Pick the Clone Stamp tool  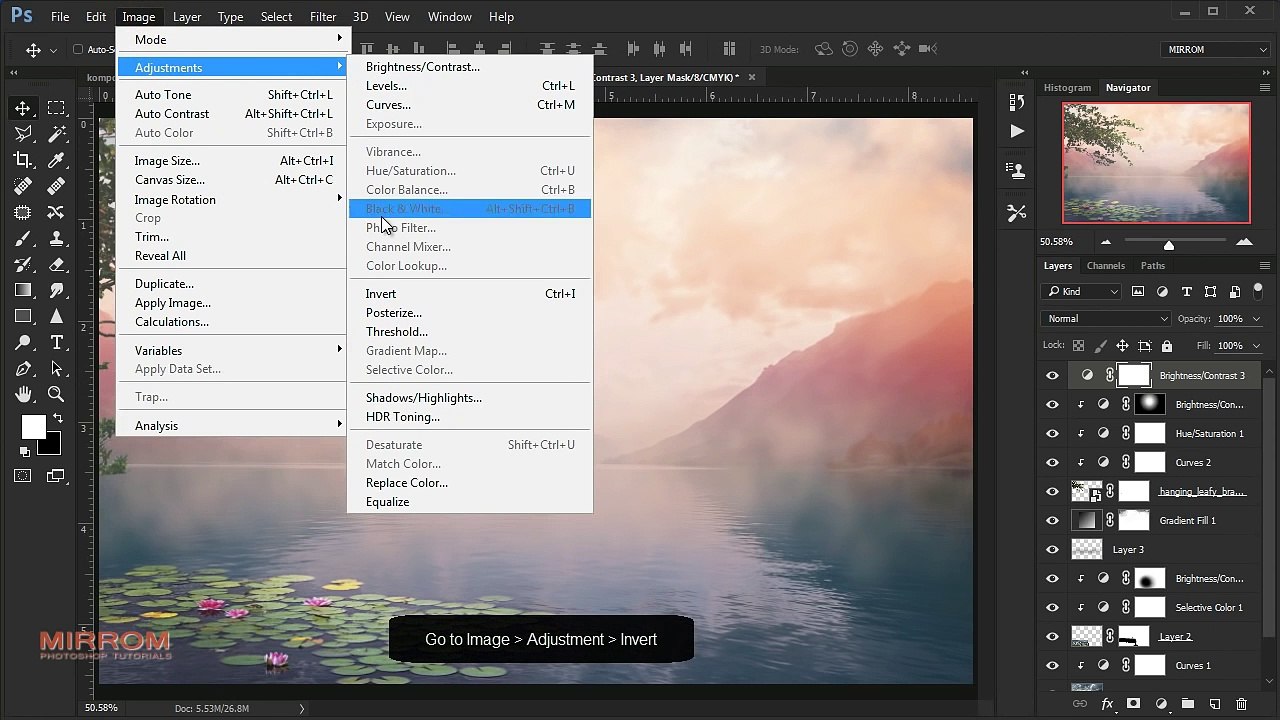[x=57, y=238]
